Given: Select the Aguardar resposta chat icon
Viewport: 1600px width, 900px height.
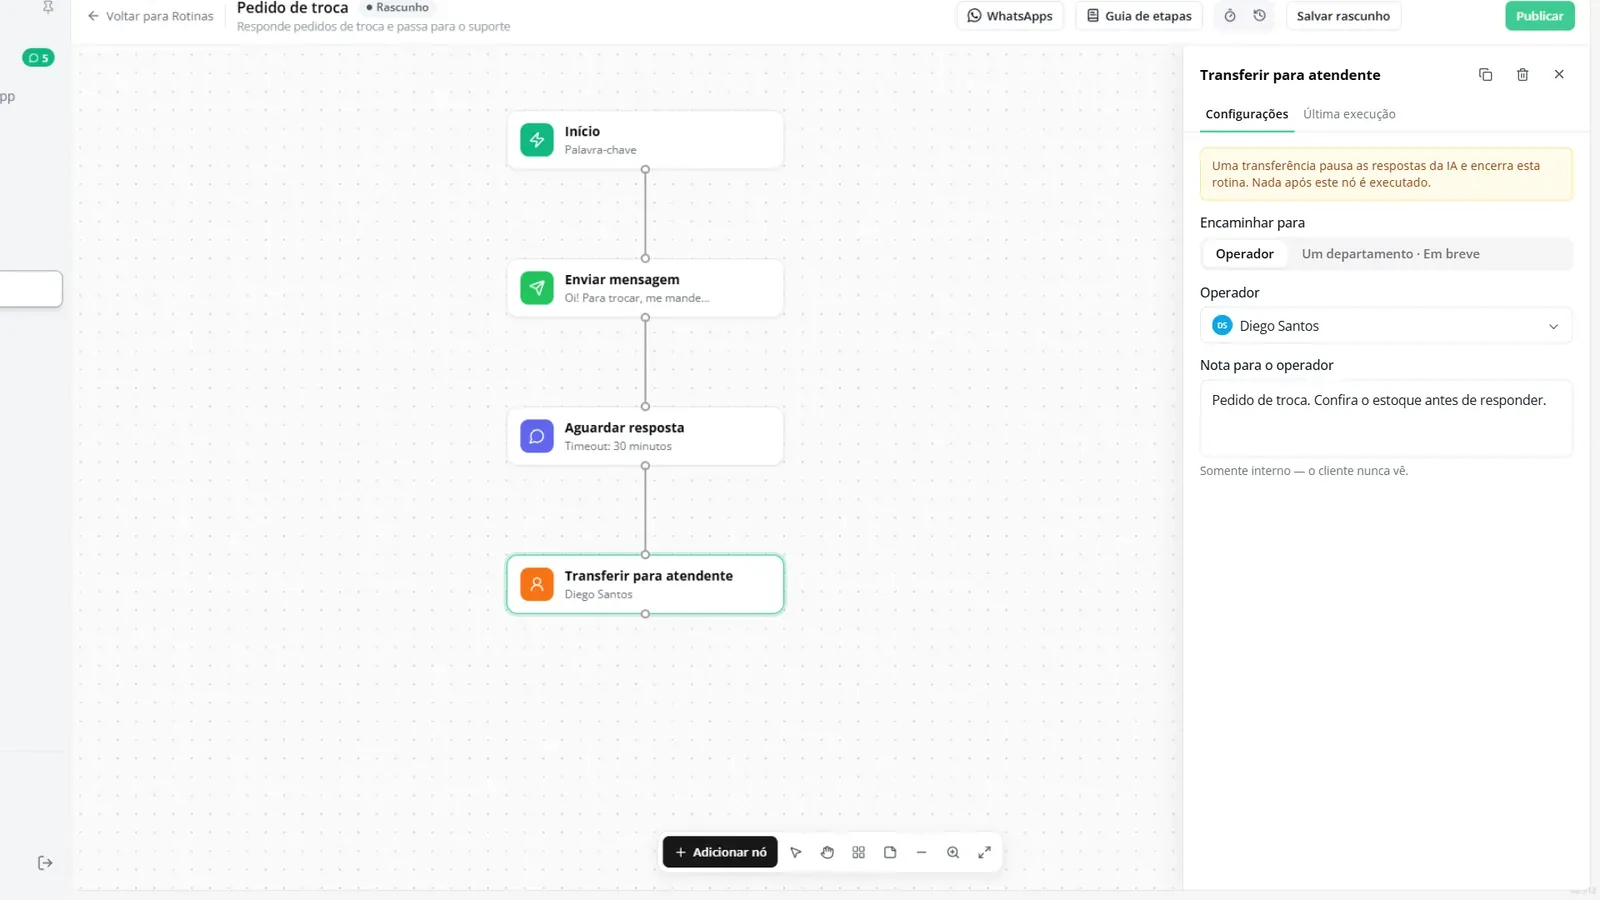Looking at the screenshot, I should click(537, 436).
